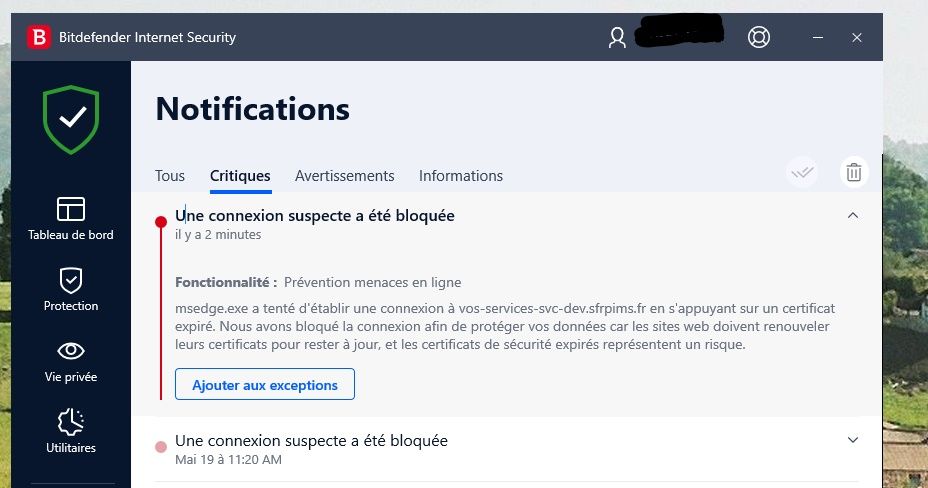Close the Bitdefender window
This screenshot has height=488, width=928.
857,38
